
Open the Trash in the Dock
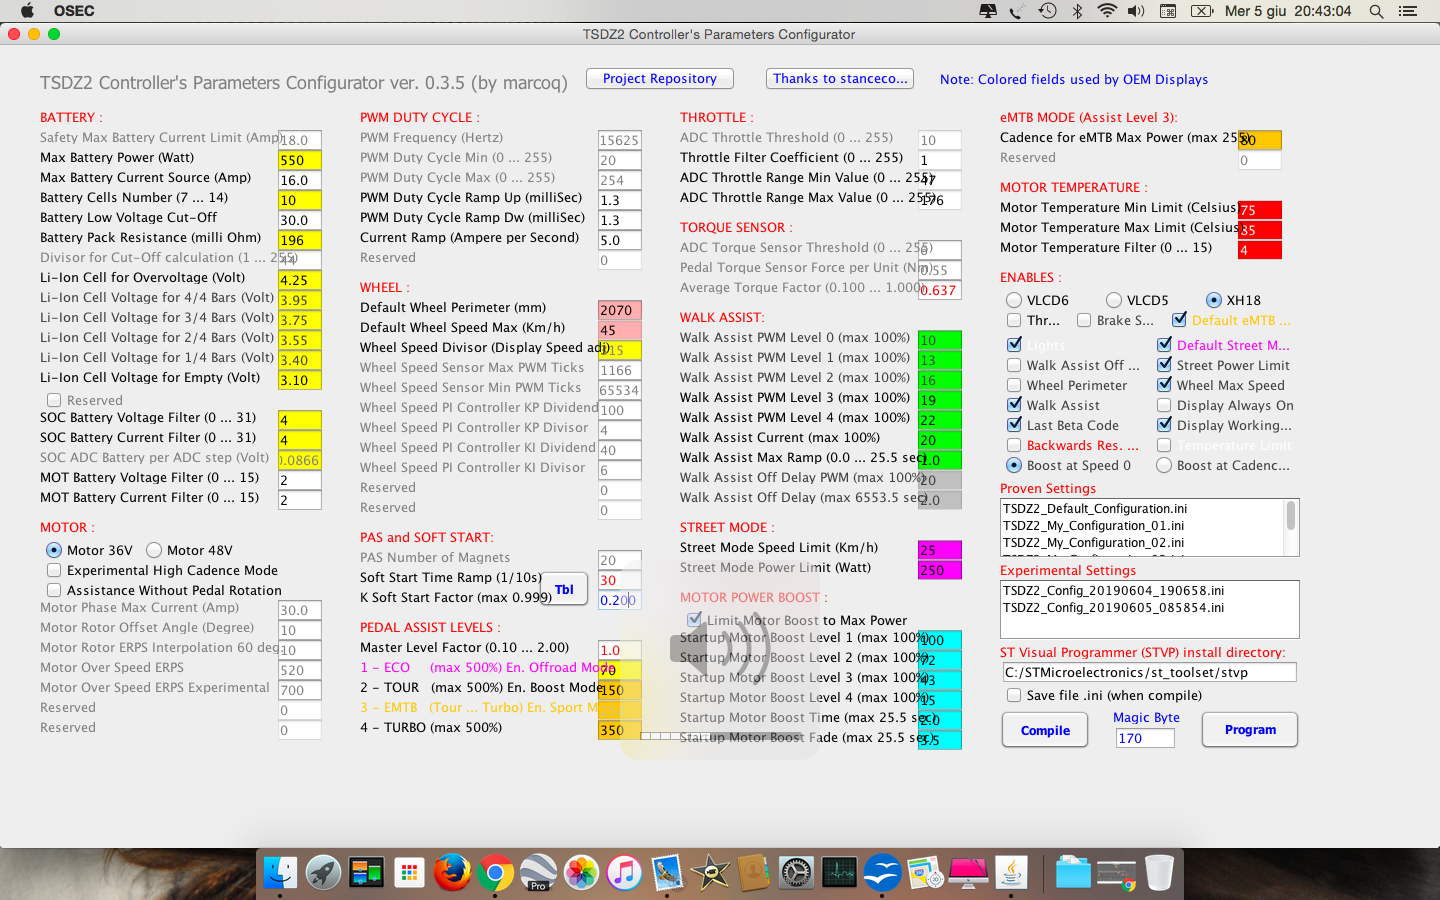point(1159,873)
